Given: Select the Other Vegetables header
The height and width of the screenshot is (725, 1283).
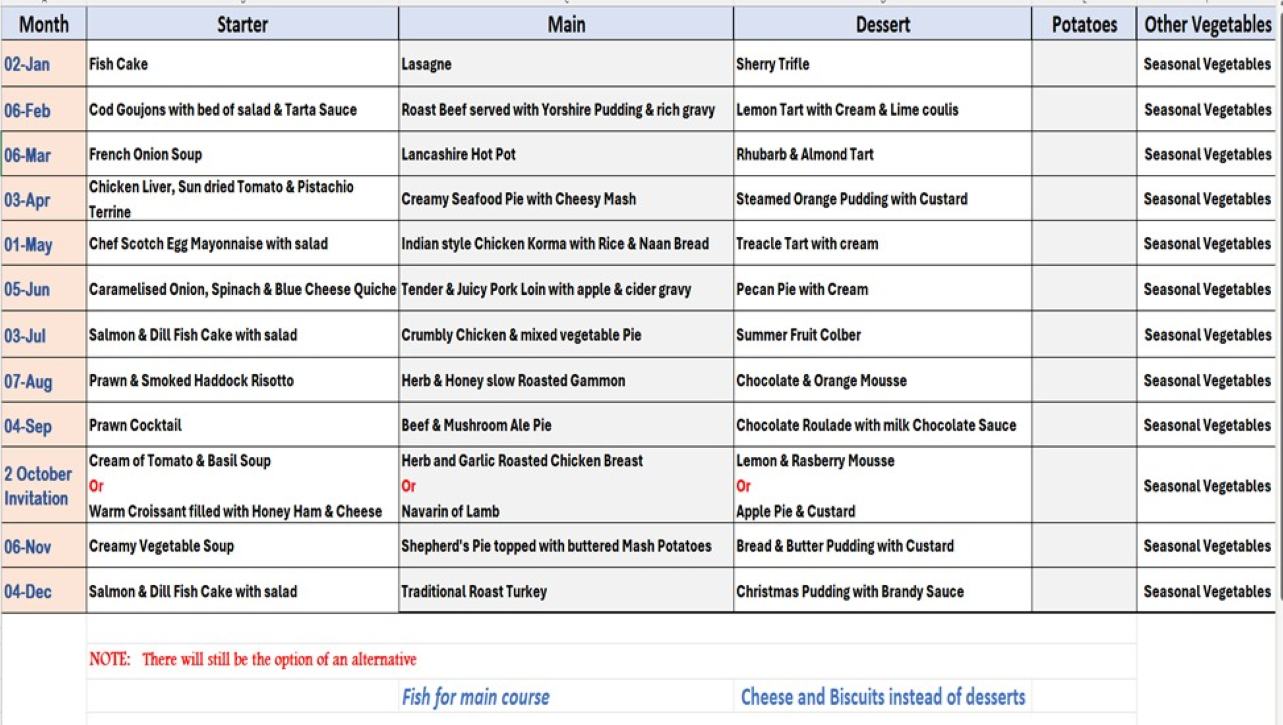Looking at the screenshot, I should pos(1208,24).
